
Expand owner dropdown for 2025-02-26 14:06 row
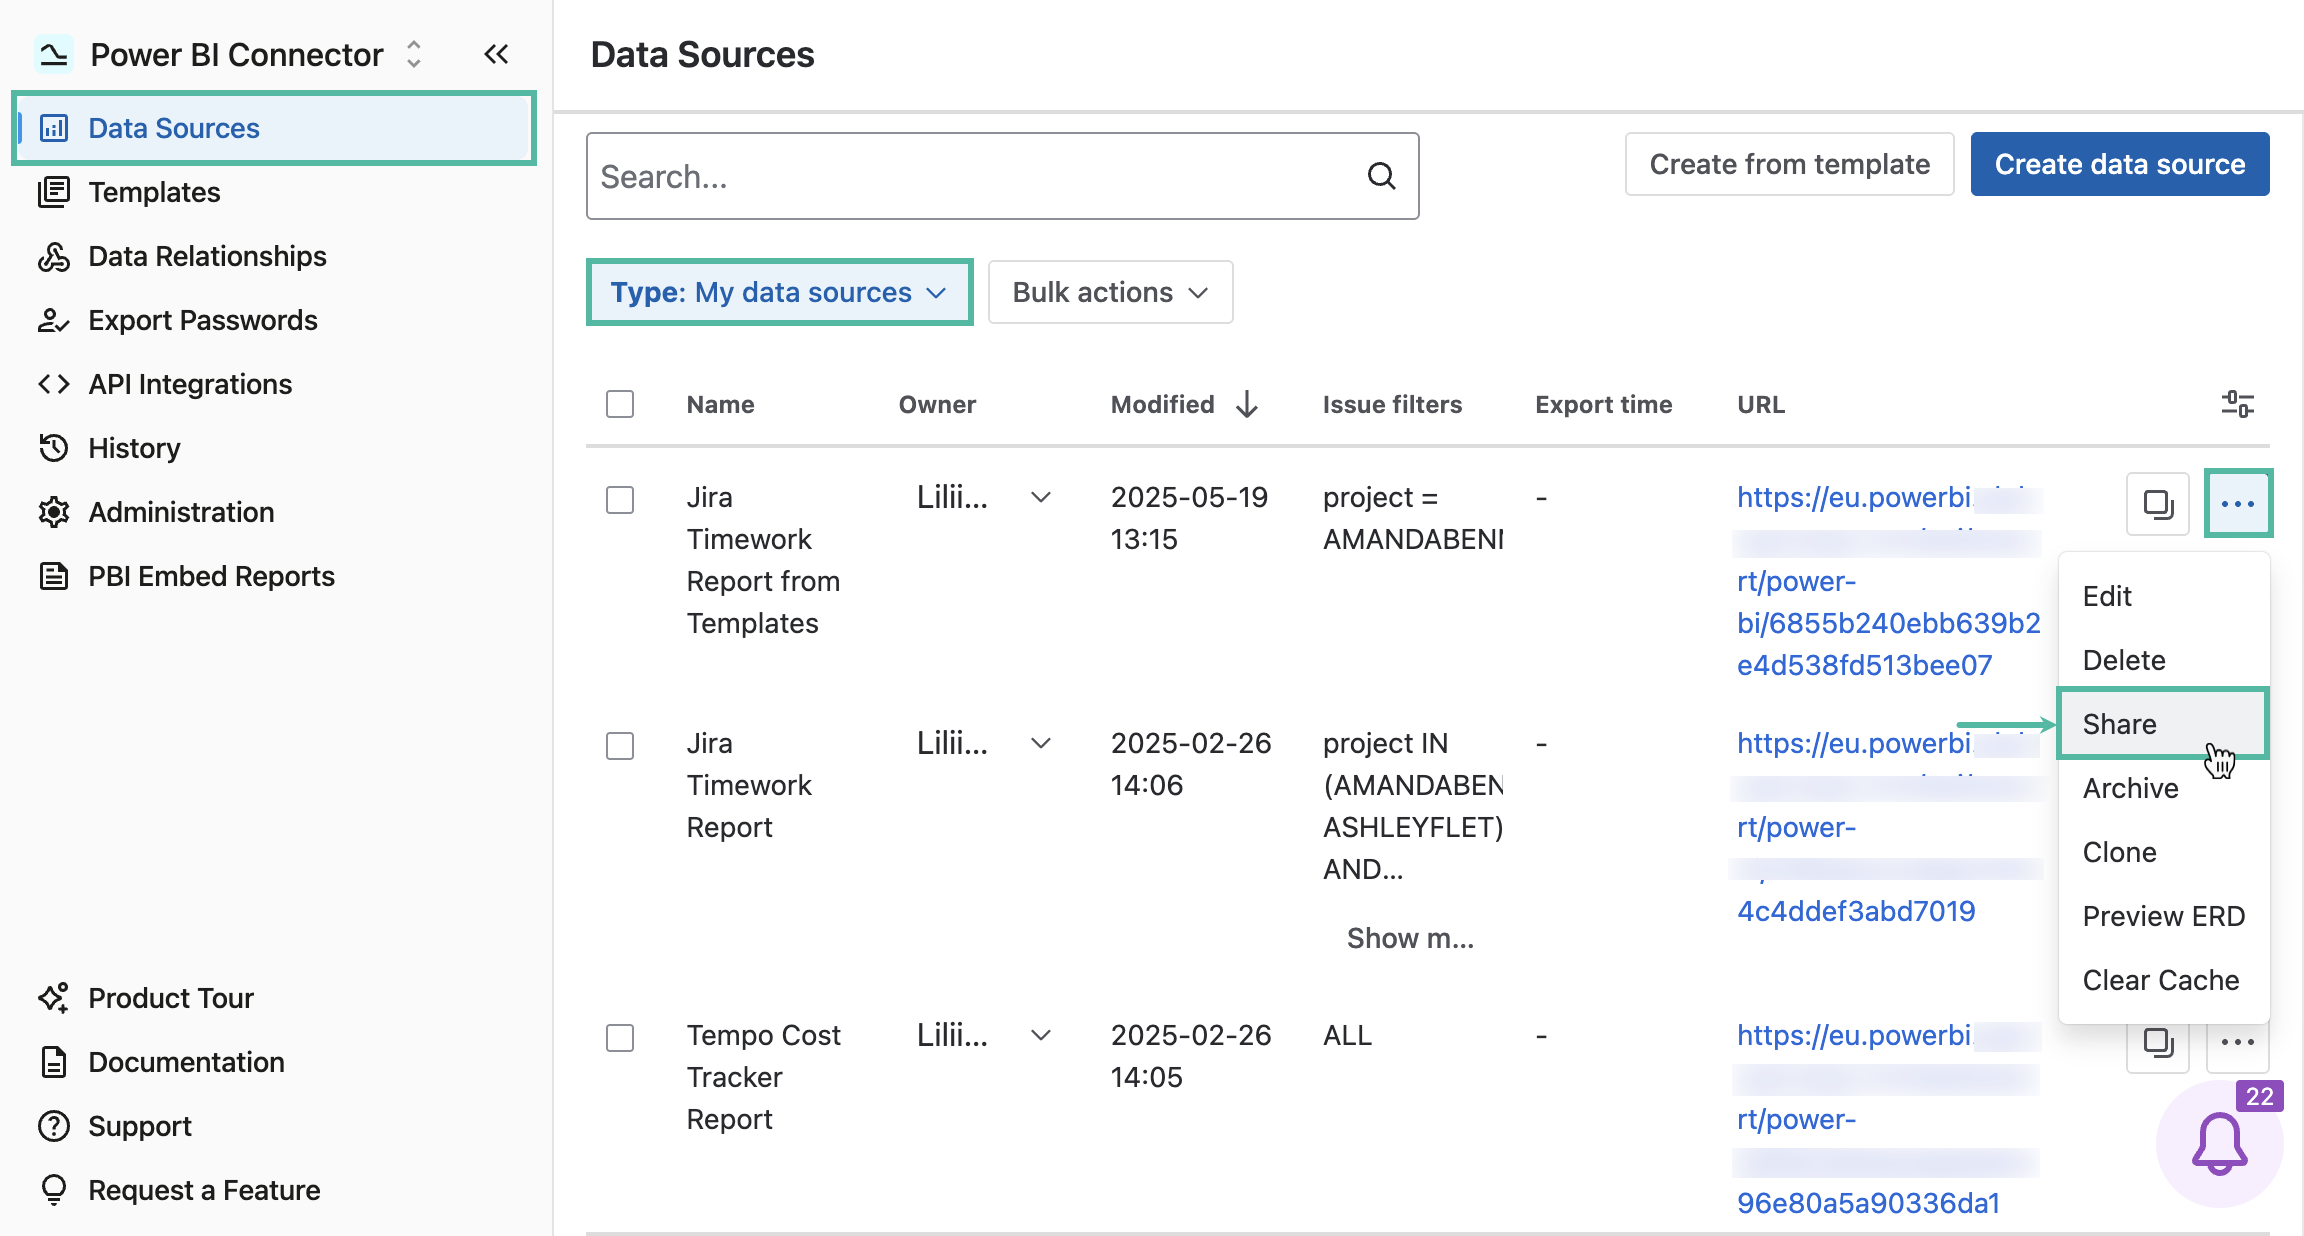click(x=1041, y=743)
